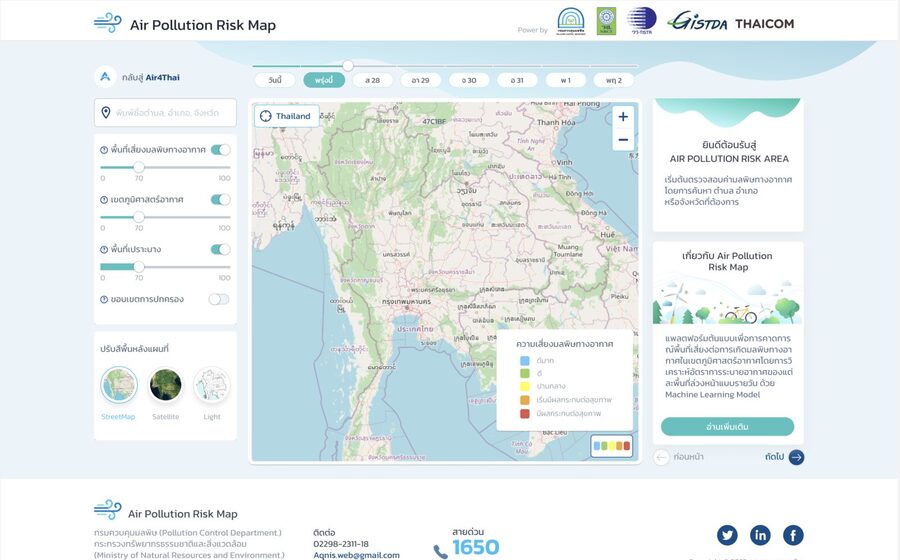
Task: Click the info icon beside พื้นที่เปราะบาง
Action: 104,250
